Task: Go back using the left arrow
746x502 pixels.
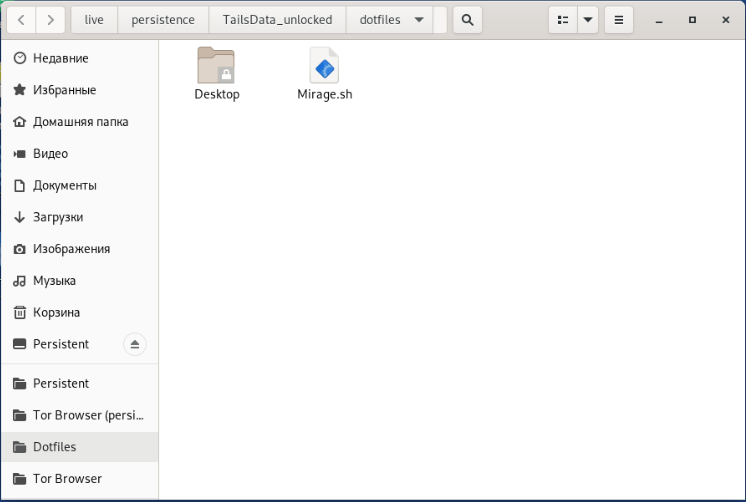Action: tap(22, 20)
